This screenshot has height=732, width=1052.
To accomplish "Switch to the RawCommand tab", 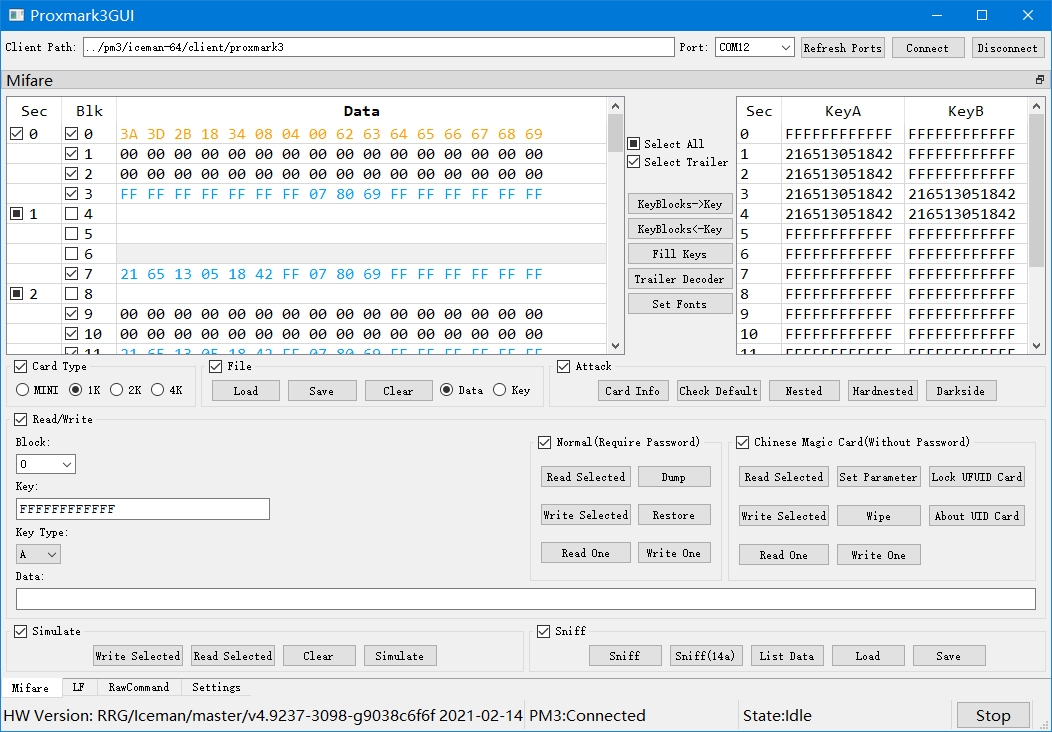I will coord(139,687).
